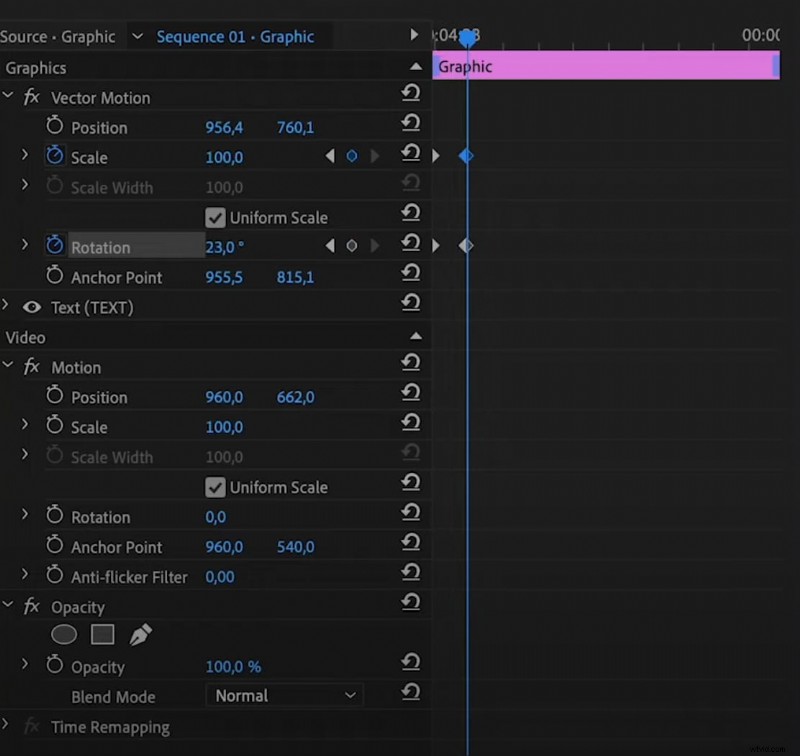
Task: Open the Blend Mode dropdown
Action: pos(284,695)
